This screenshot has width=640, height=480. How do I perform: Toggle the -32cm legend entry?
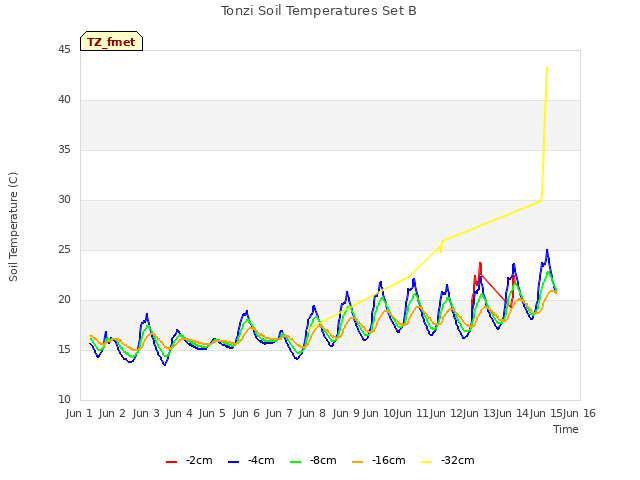[448, 461]
